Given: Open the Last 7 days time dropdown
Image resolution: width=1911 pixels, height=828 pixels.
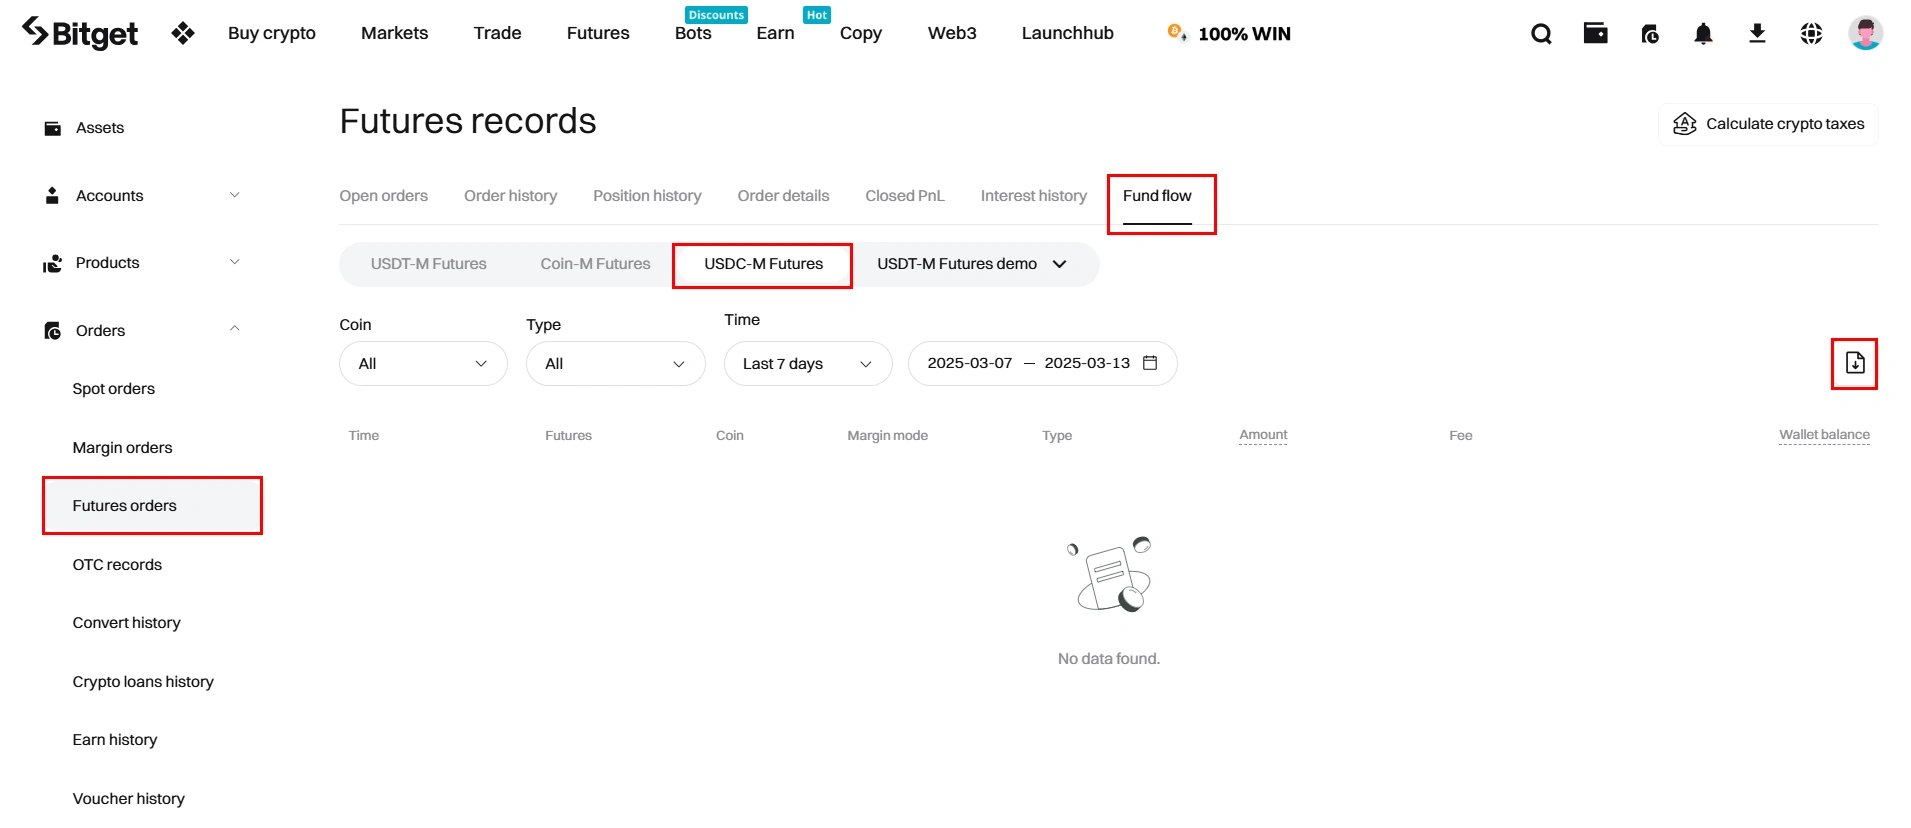Looking at the screenshot, I should pyautogui.click(x=808, y=364).
